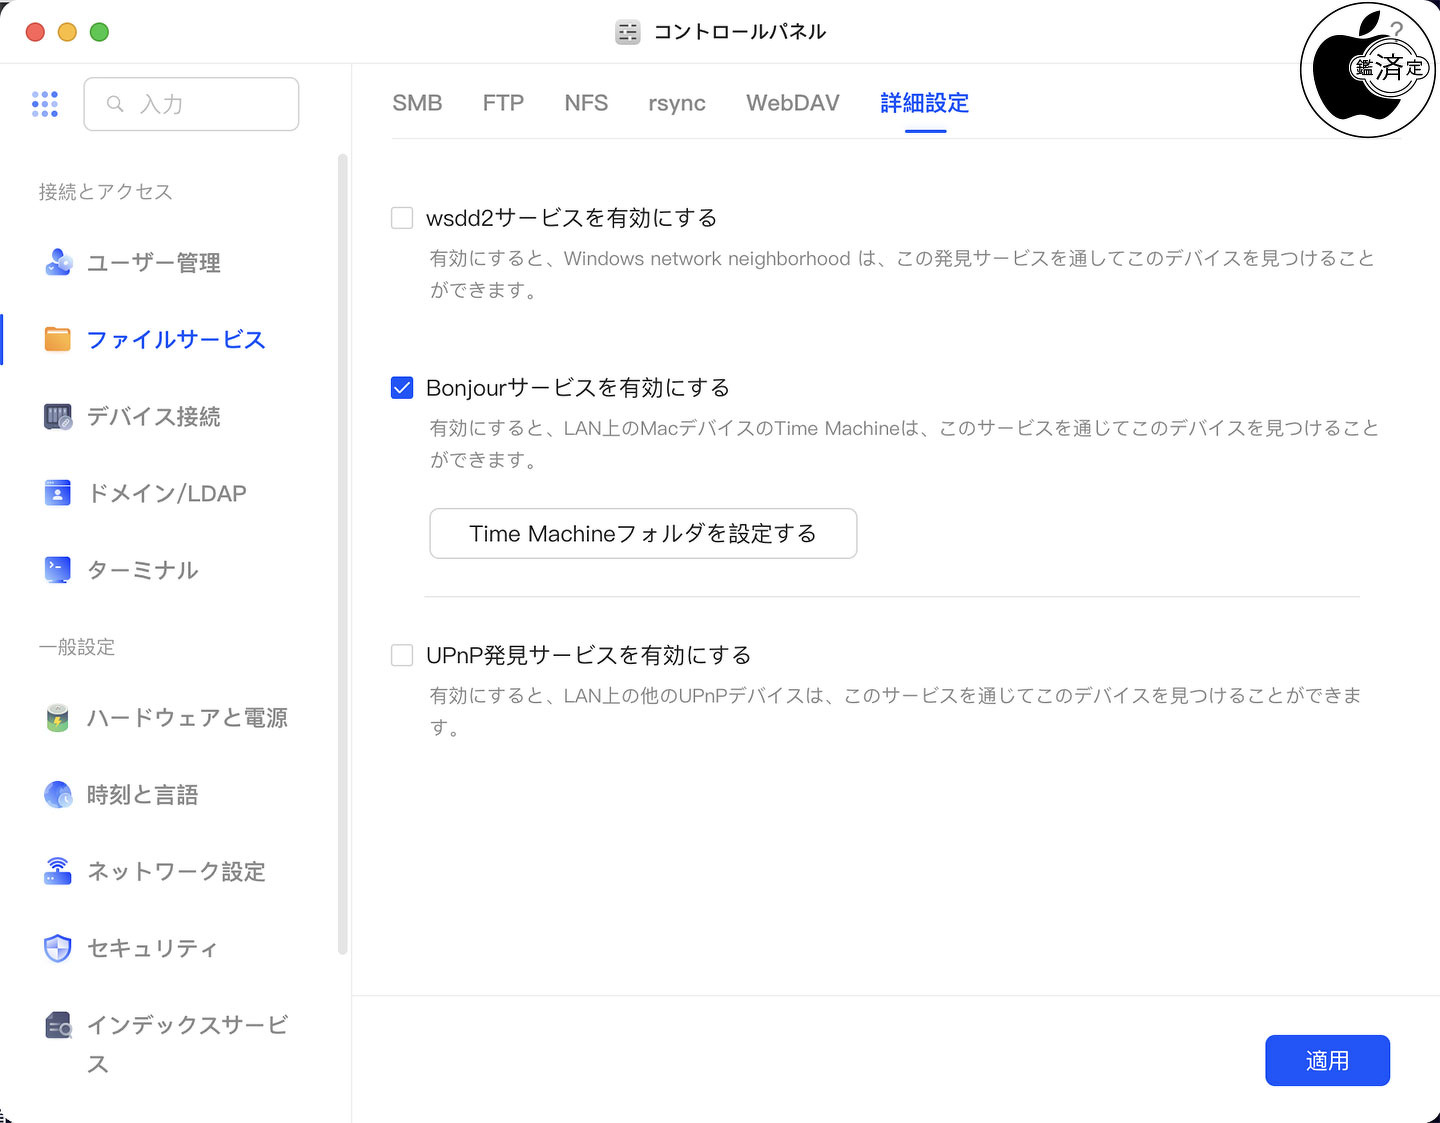
Task: Uncheck the Bonjour service checkbox
Action: click(402, 388)
